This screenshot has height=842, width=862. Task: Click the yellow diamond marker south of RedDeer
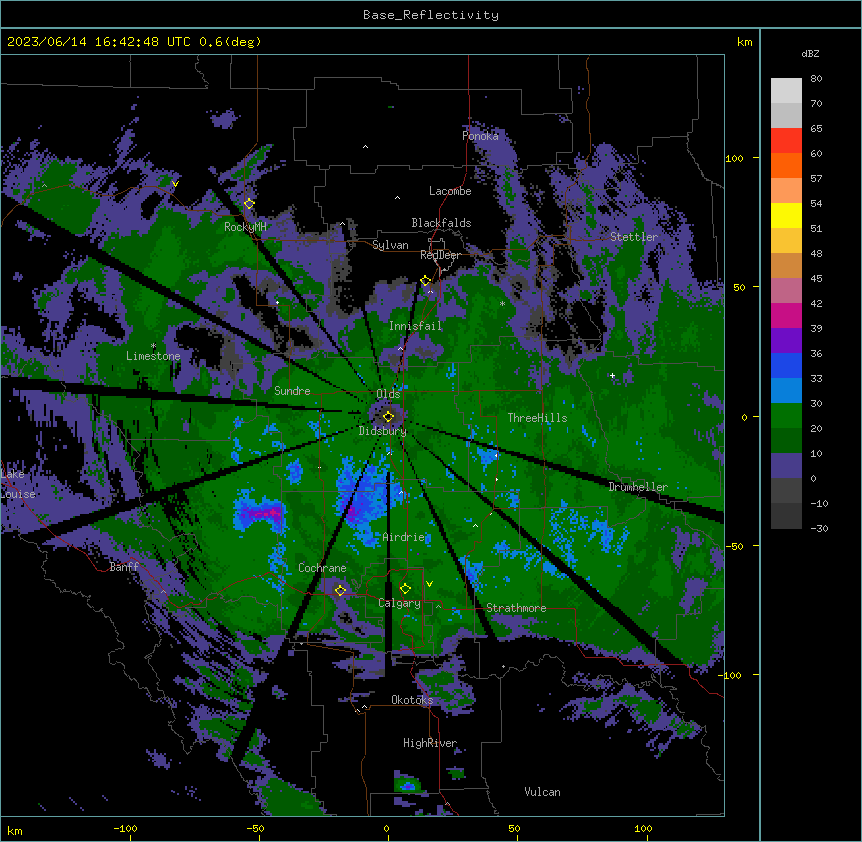coord(426,281)
